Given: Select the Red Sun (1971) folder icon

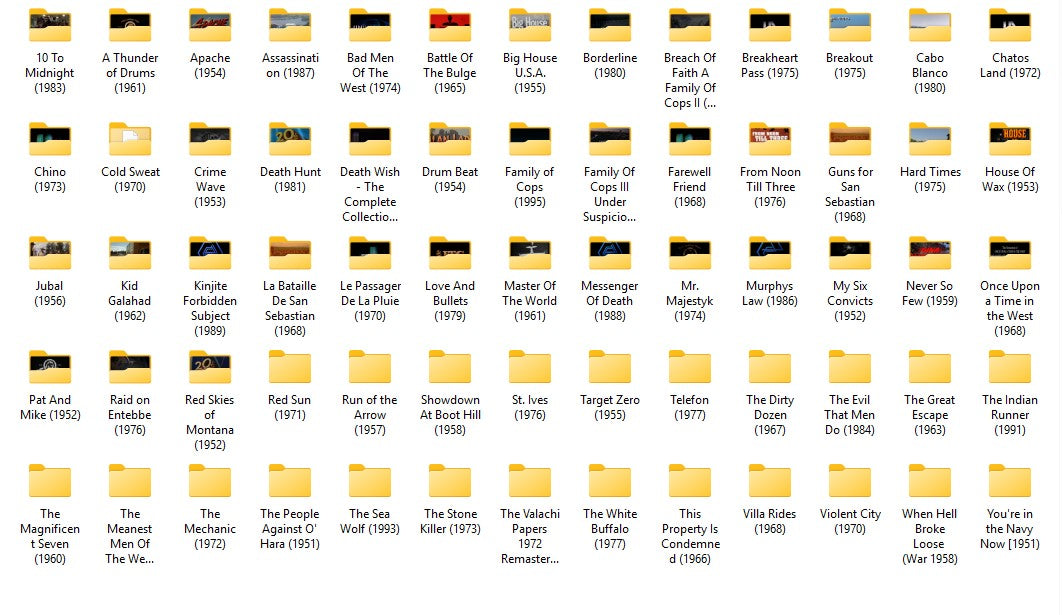Looking at the screenshot, I should pos(290,367).
